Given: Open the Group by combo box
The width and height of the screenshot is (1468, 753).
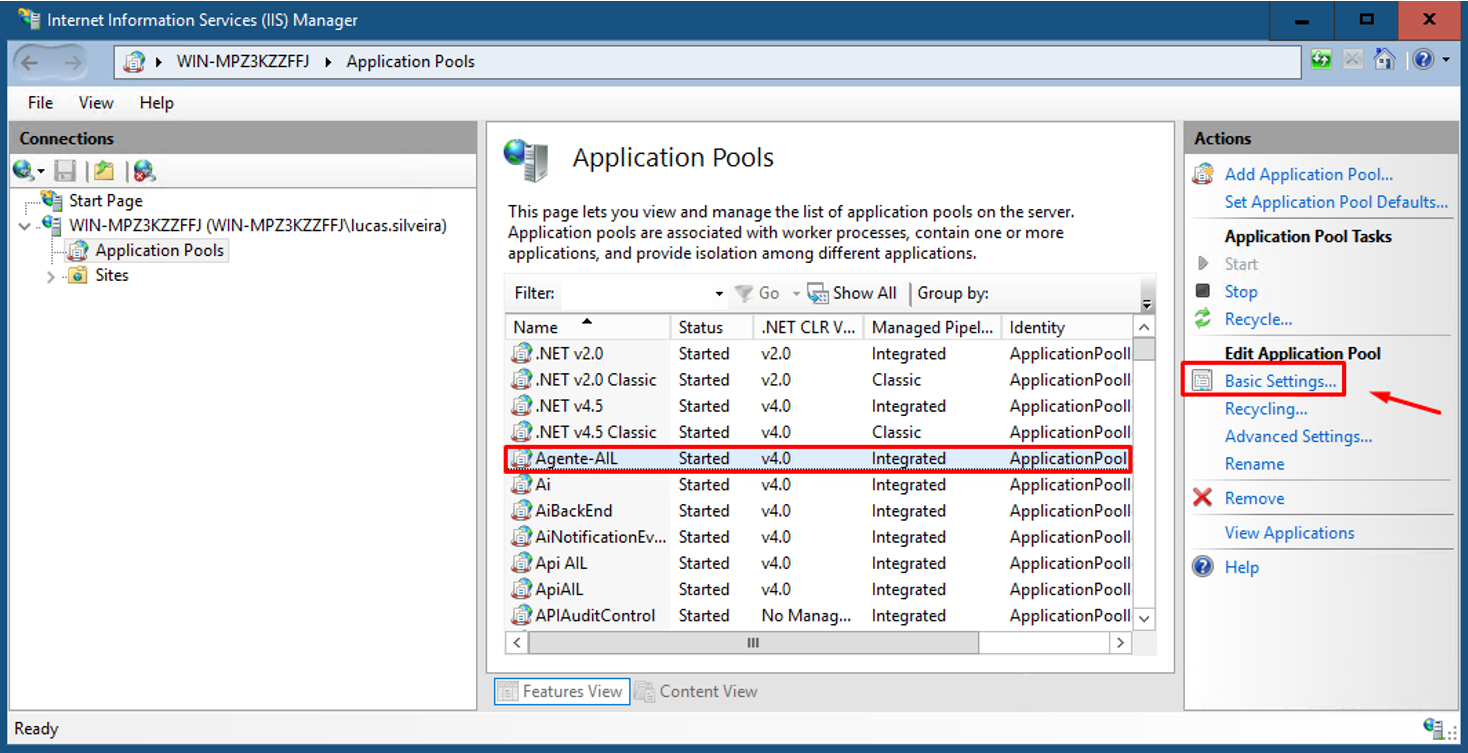Looking at the screenshot, I should click(1065, 293).
